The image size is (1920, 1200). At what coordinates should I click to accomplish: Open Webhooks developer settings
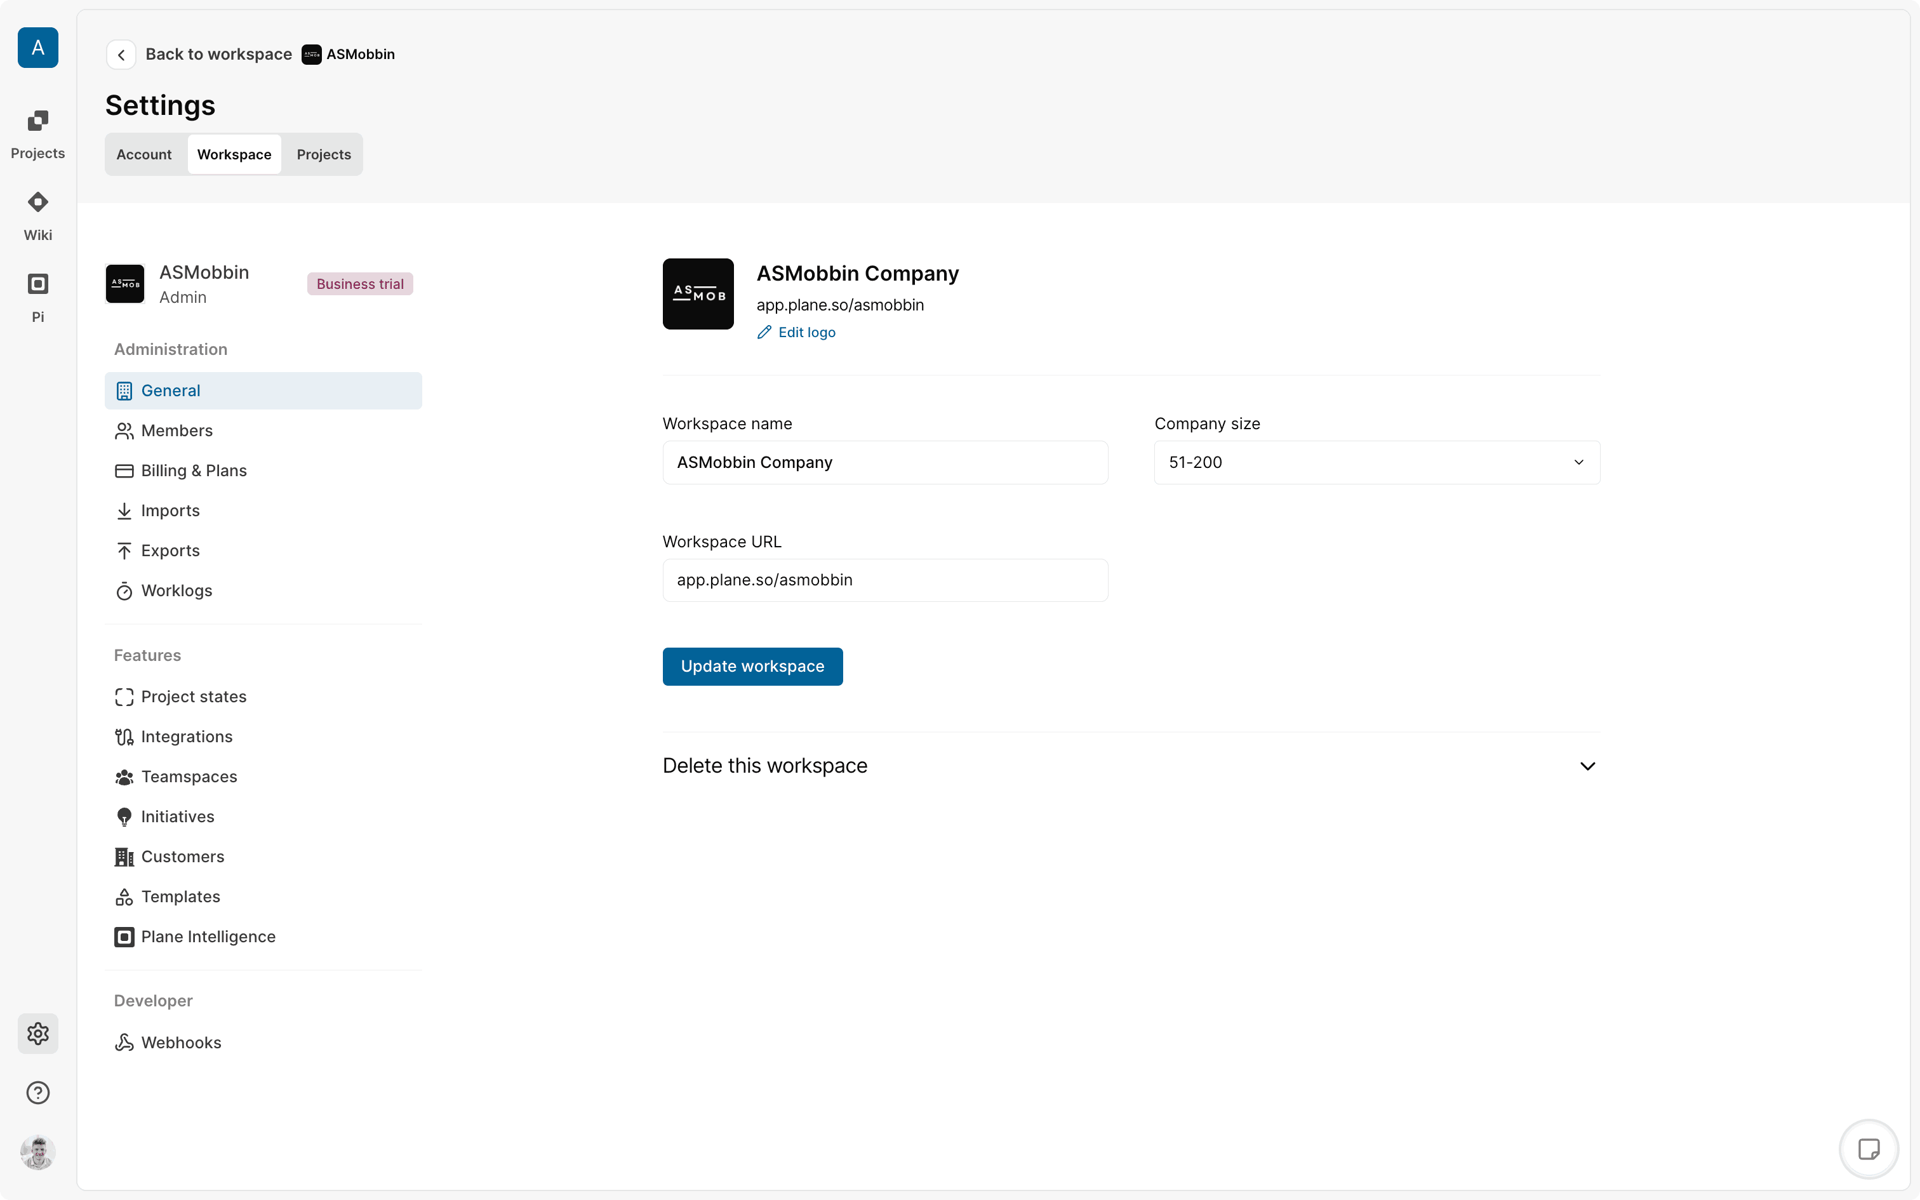[x=263, y=1043]
